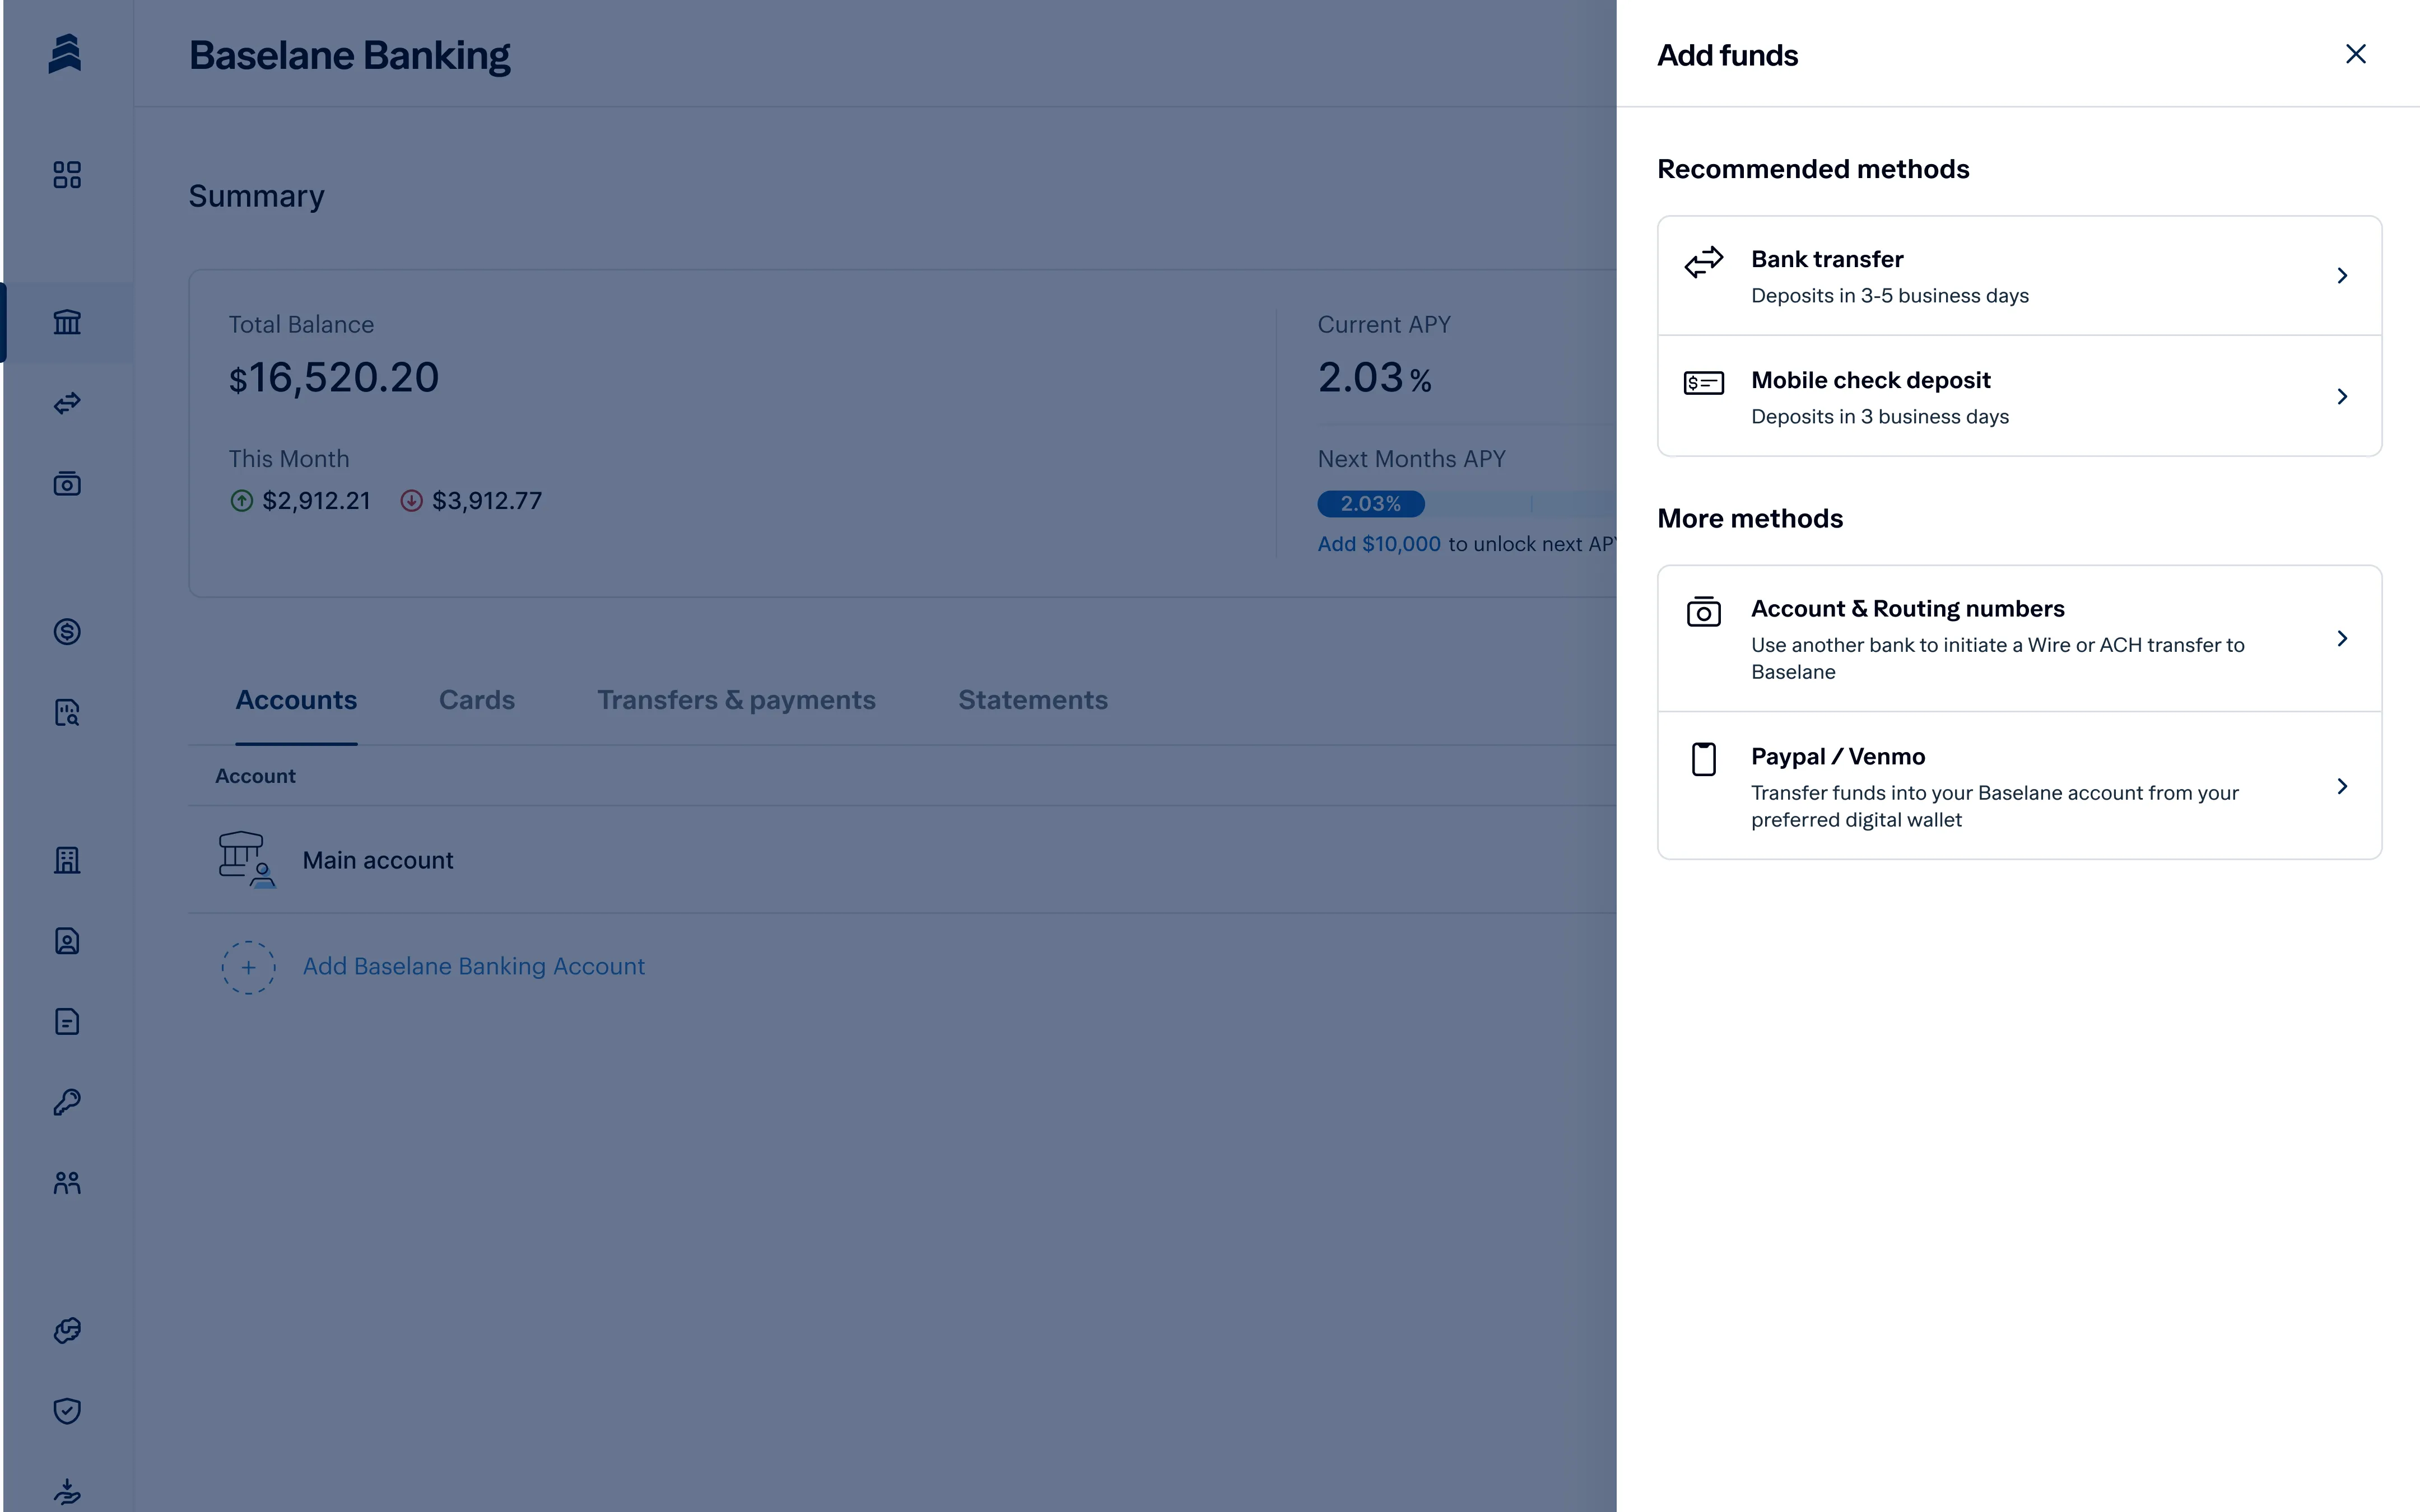
Task: Click the Baselane logo in the sidebar
Action: 65,54
